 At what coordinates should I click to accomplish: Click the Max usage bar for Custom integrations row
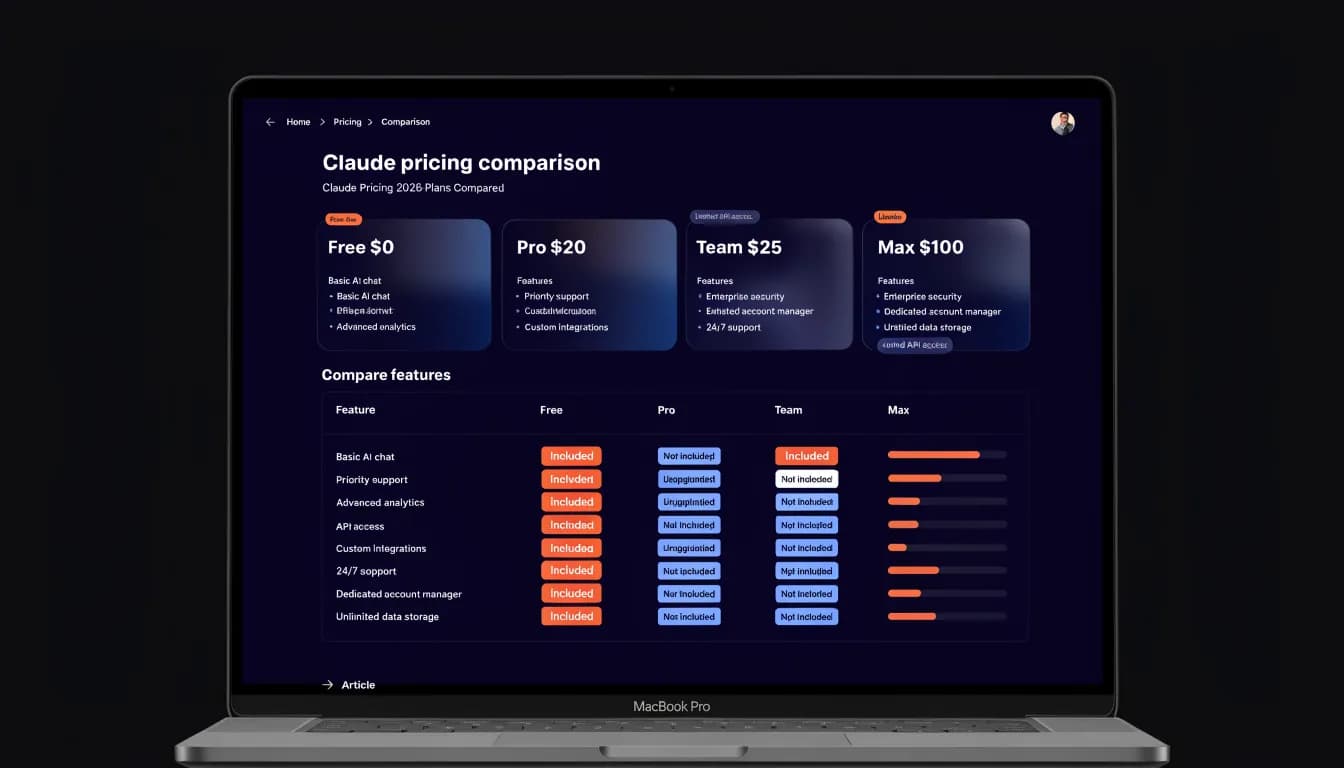947,548
